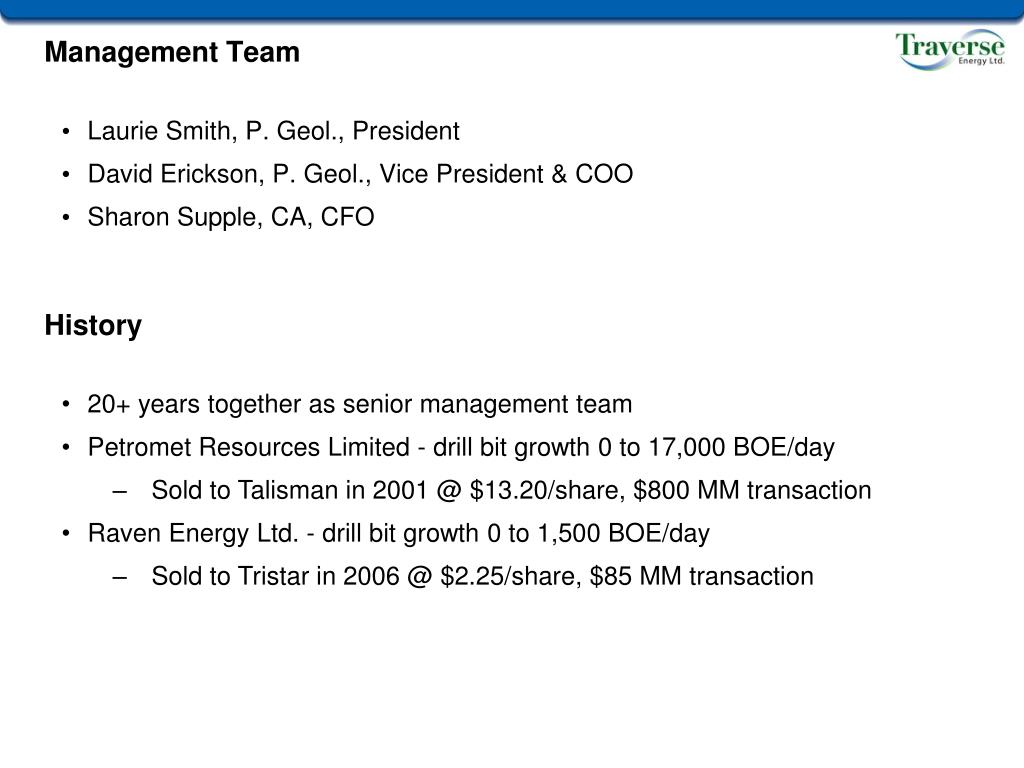Click the David Erickson Vice President line
The image size is (1024, 768).
point(360,174)
